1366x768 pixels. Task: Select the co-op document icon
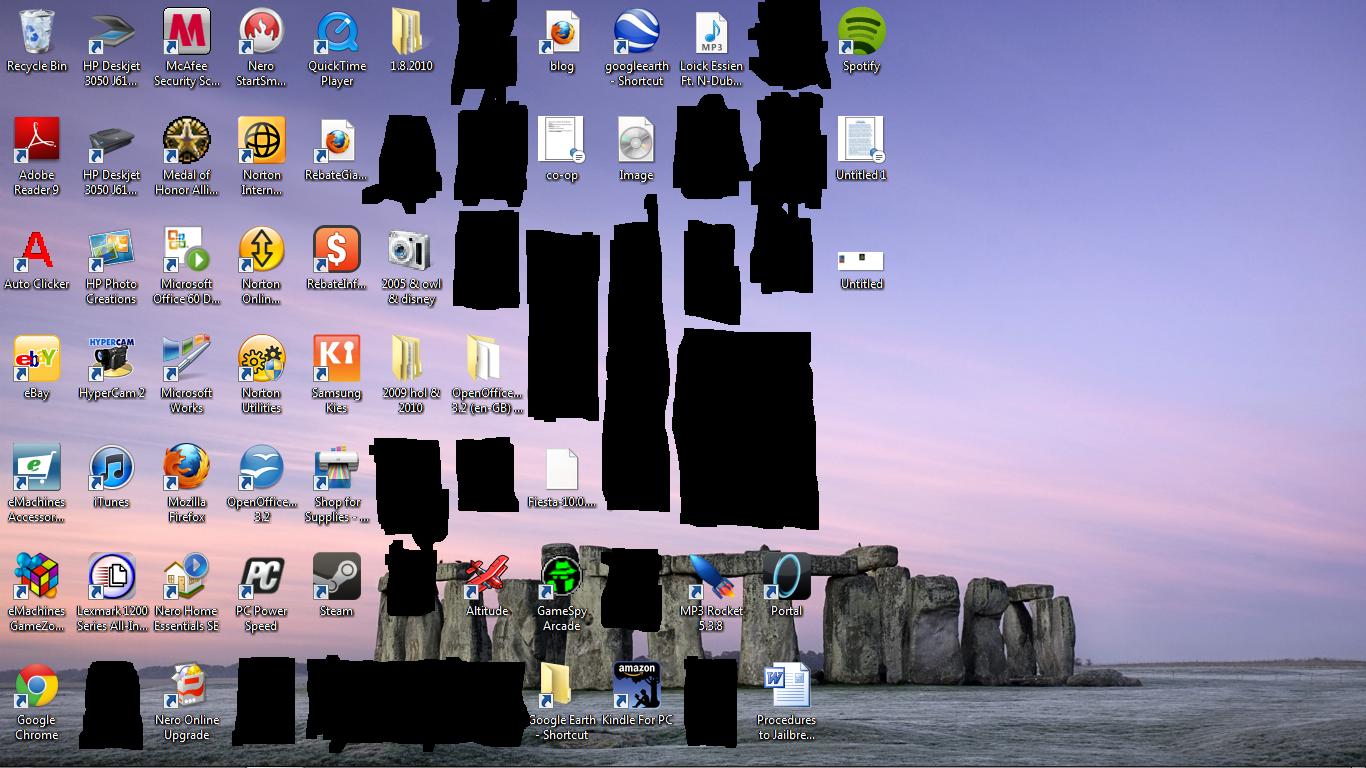562,141
